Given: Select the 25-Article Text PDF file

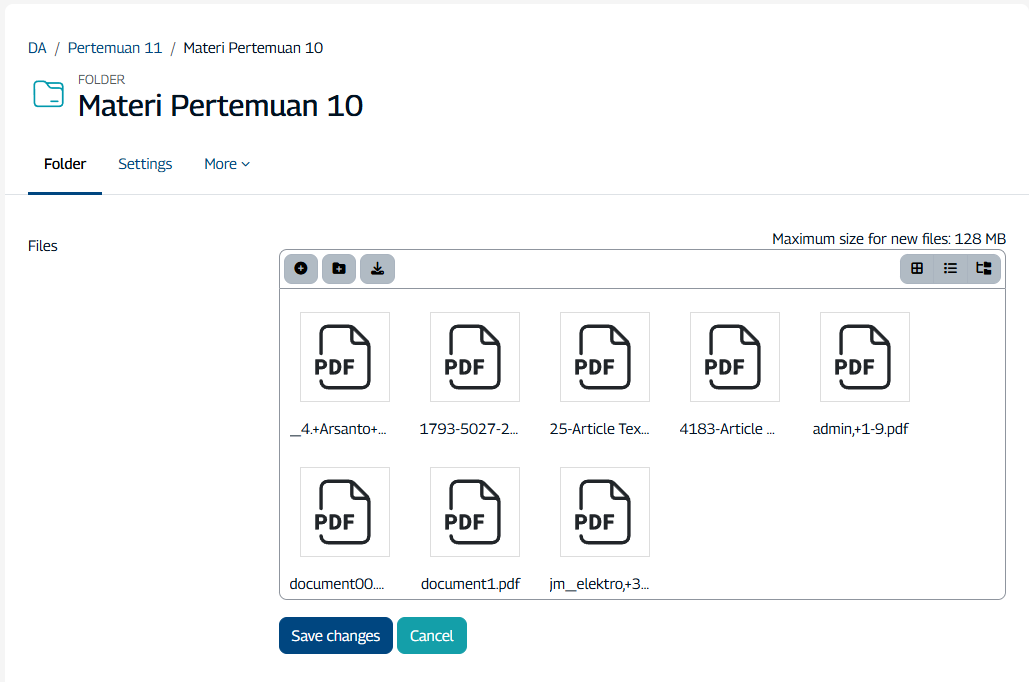Looking at the screenshot, I should [604, 357].
